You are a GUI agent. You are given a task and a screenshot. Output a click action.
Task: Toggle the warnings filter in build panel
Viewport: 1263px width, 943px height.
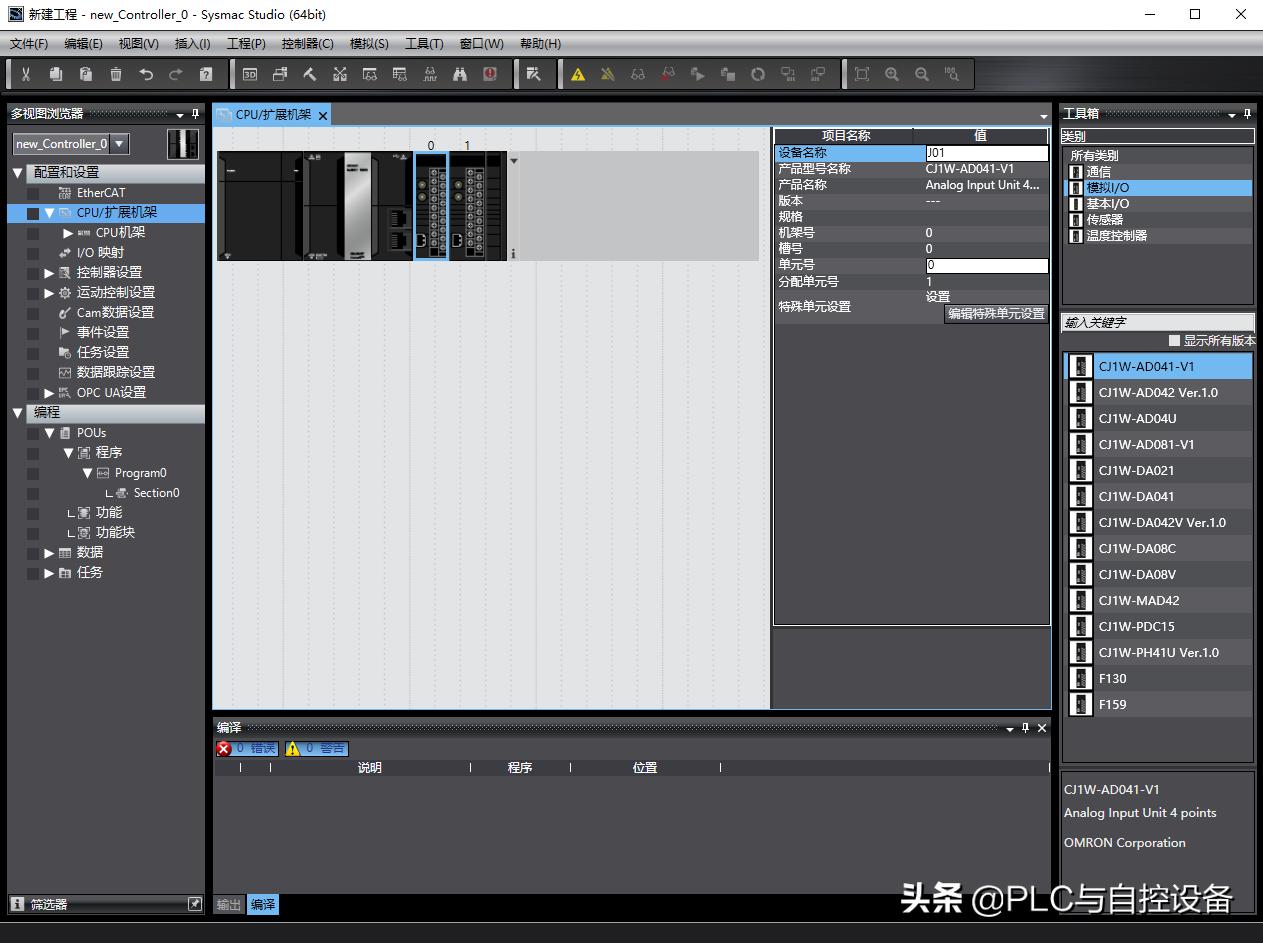click(x=316, y=748)
